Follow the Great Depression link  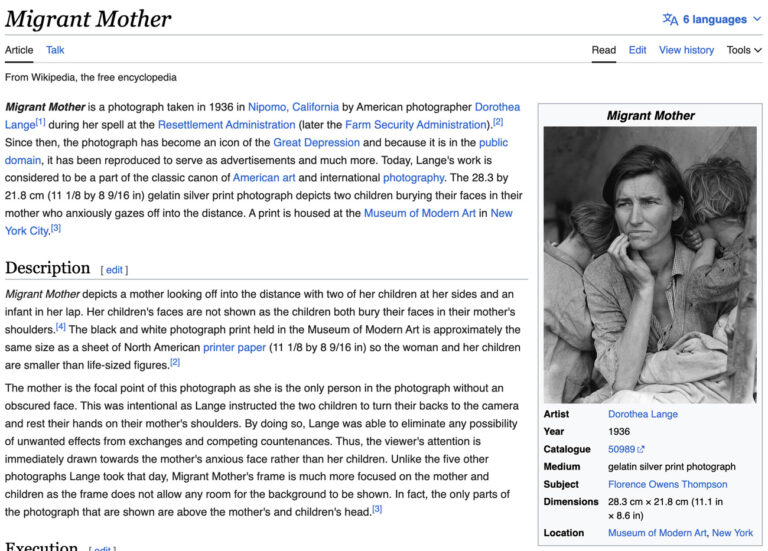coord(316,143)
